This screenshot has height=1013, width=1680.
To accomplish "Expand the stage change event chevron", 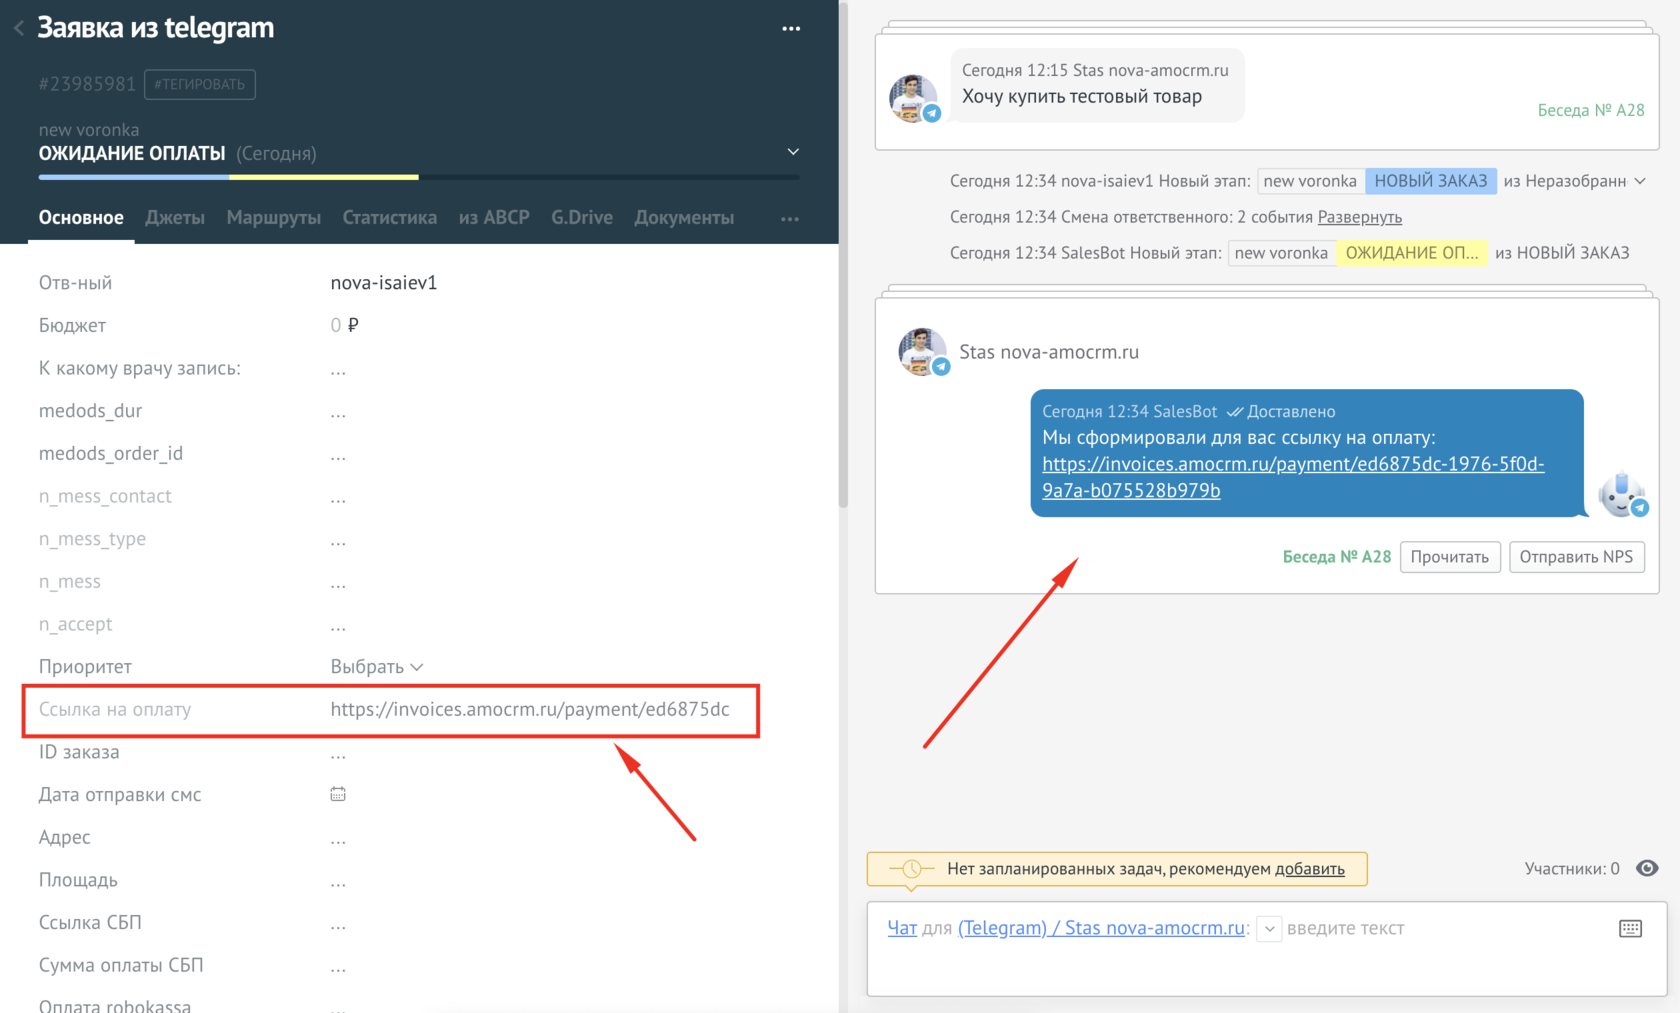I will click(x=1640, y=181).
